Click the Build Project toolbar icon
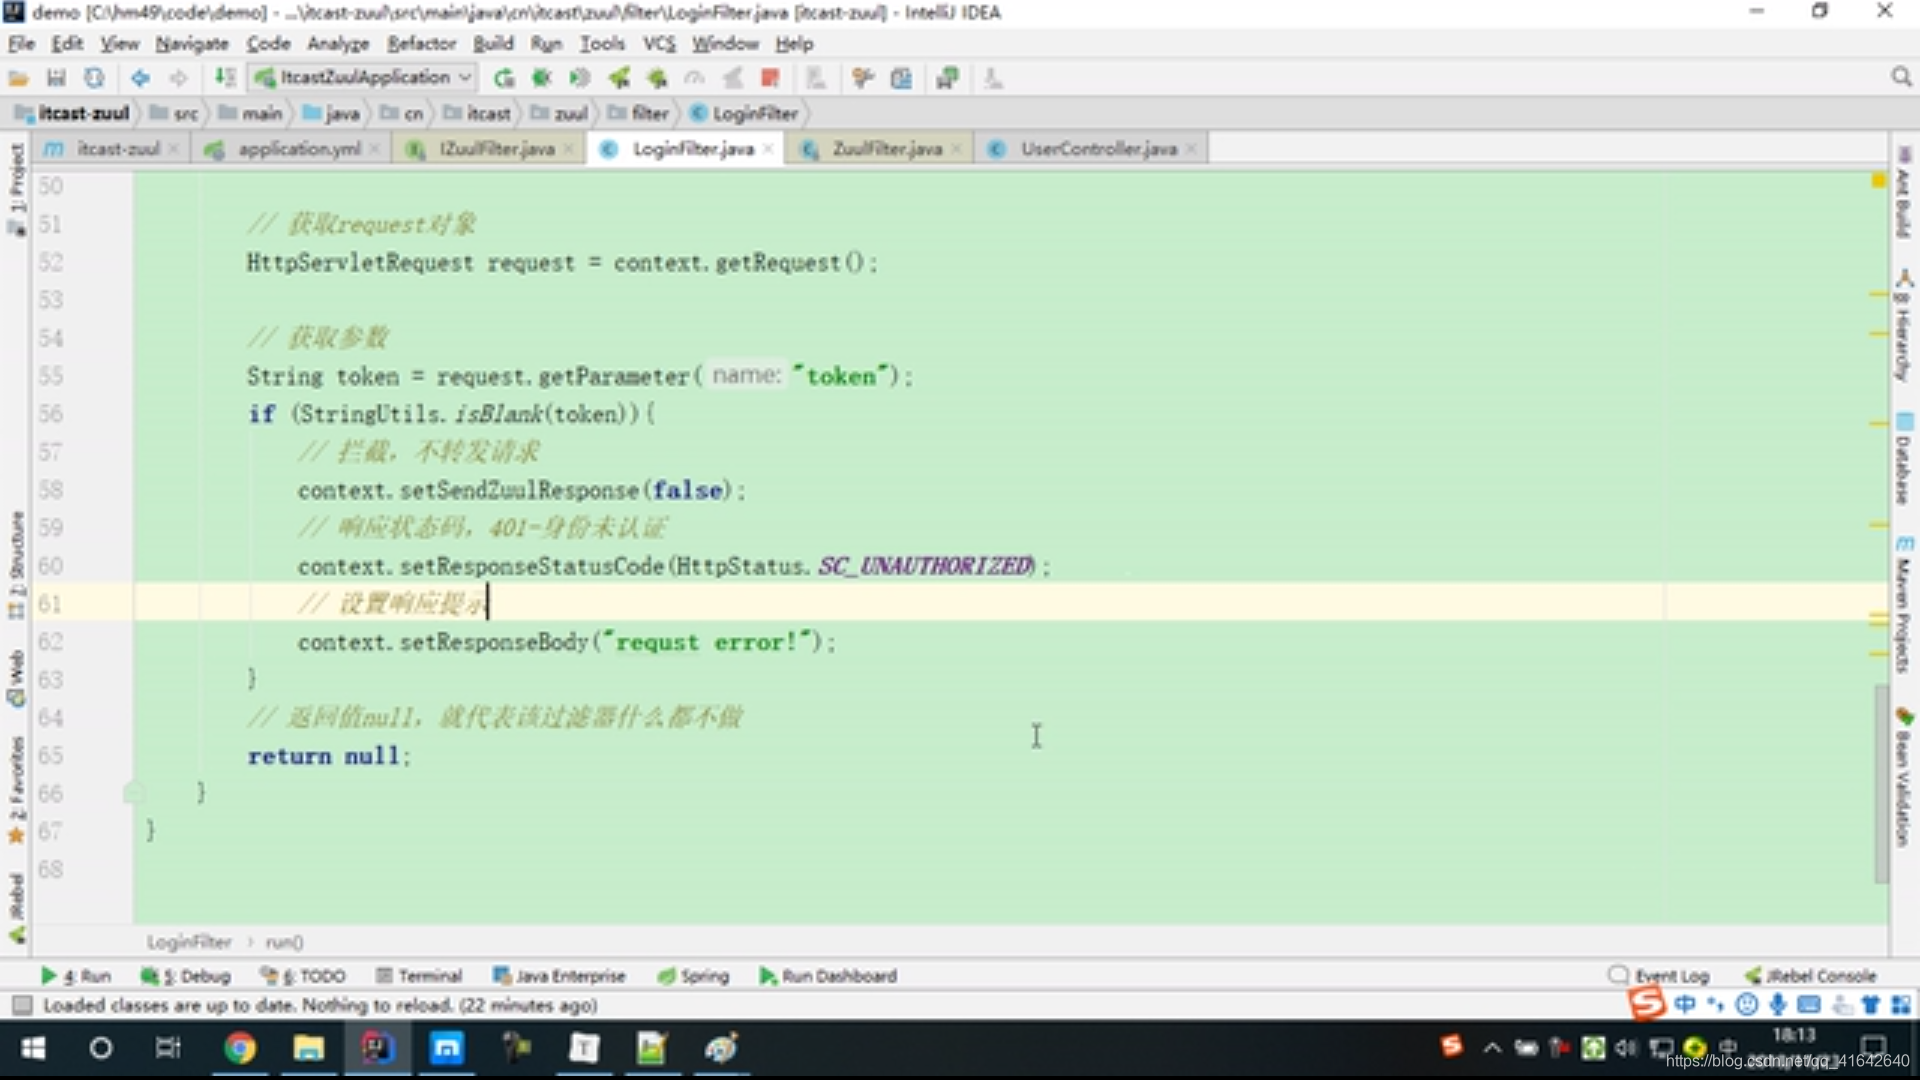This screenshot has height=1080, width=1920. [225, 78]
